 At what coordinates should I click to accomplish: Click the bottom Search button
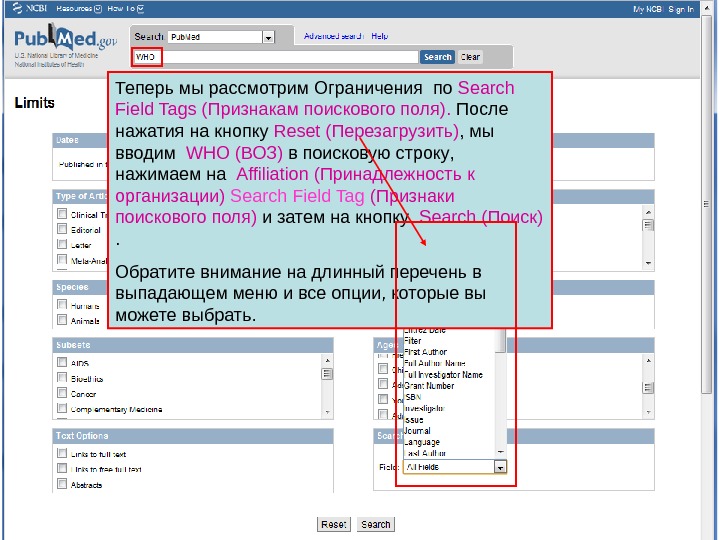point(376,524)
